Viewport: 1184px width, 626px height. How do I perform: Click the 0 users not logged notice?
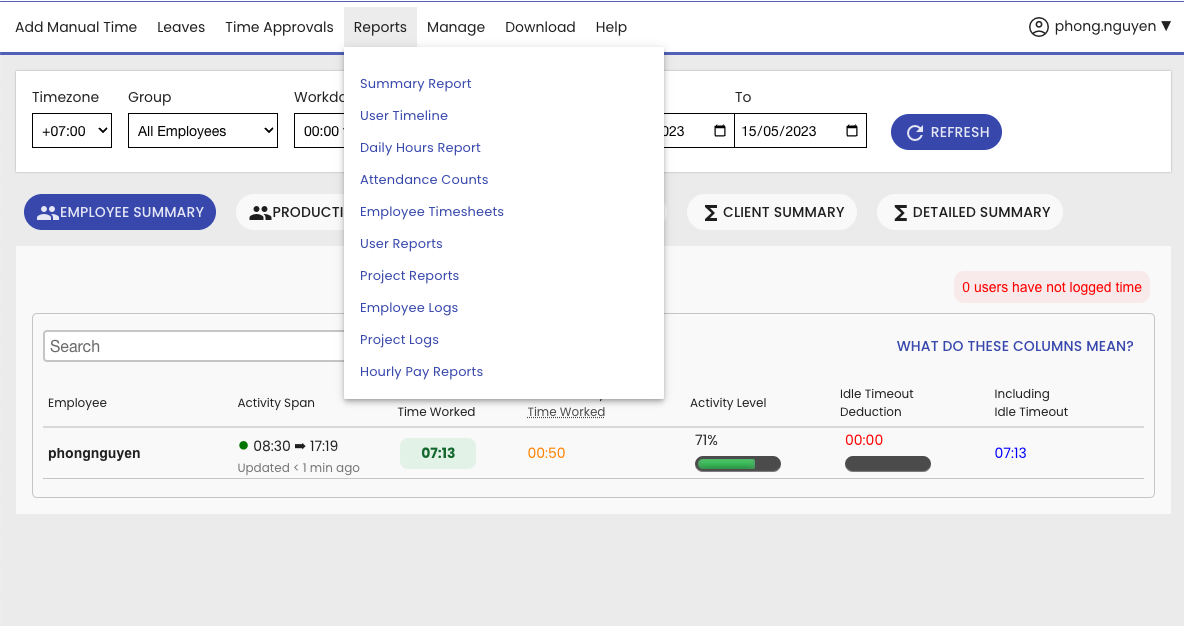coord(1051,287)
